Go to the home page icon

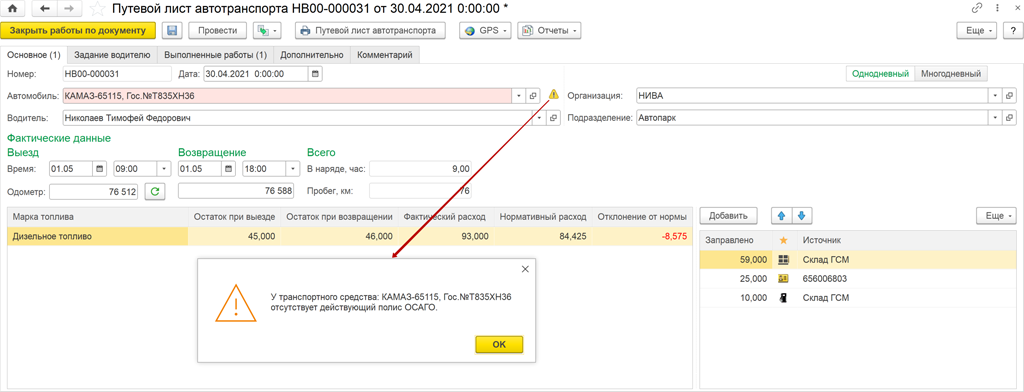tap(11, 9)
